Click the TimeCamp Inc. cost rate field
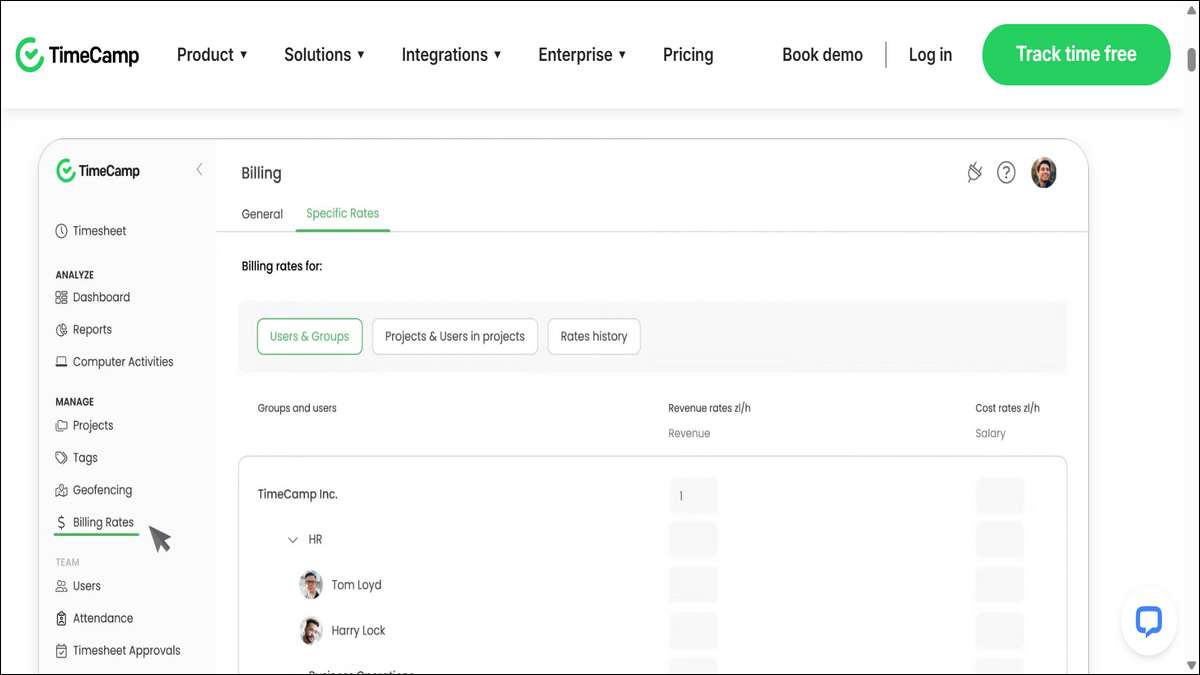The height and width of the screenshot is (675, 1200). coord(1000,496)
